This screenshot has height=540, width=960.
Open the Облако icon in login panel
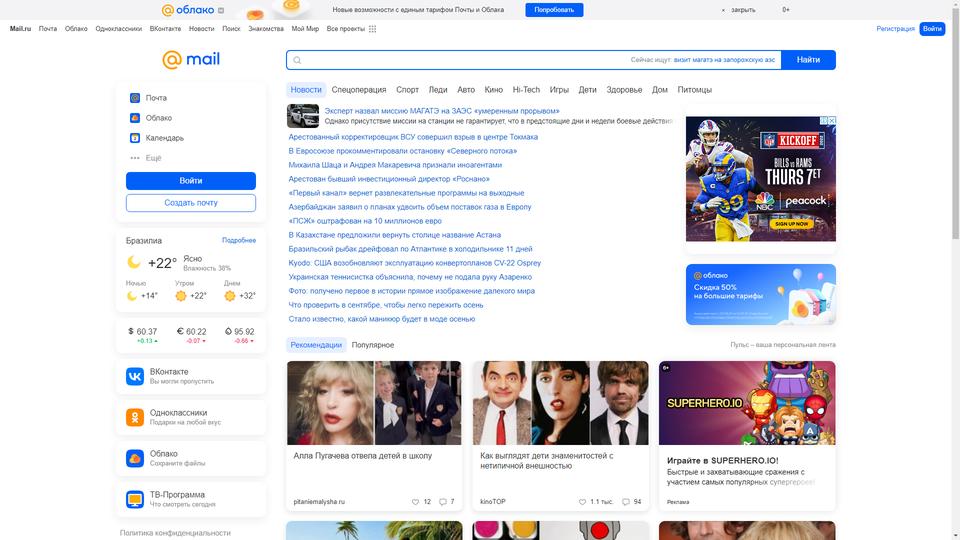point(135,118)
